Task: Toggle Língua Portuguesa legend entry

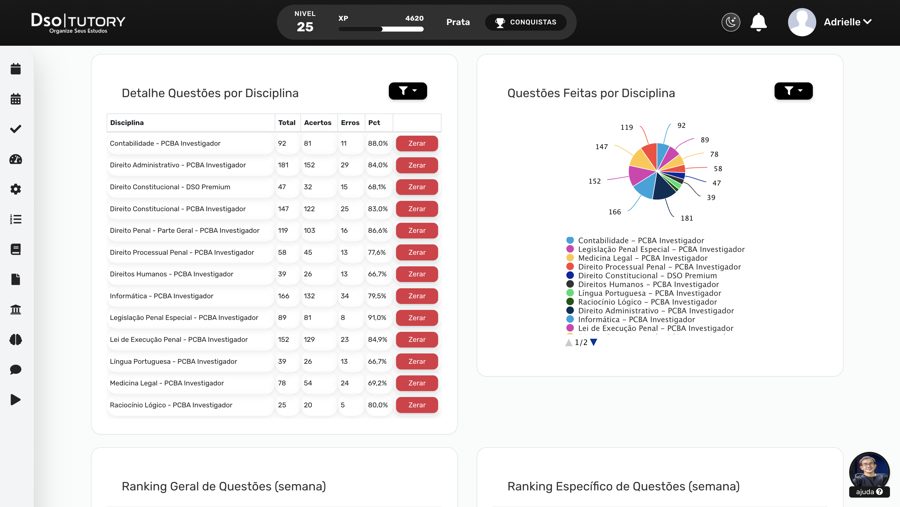Action: click(644, 293)
